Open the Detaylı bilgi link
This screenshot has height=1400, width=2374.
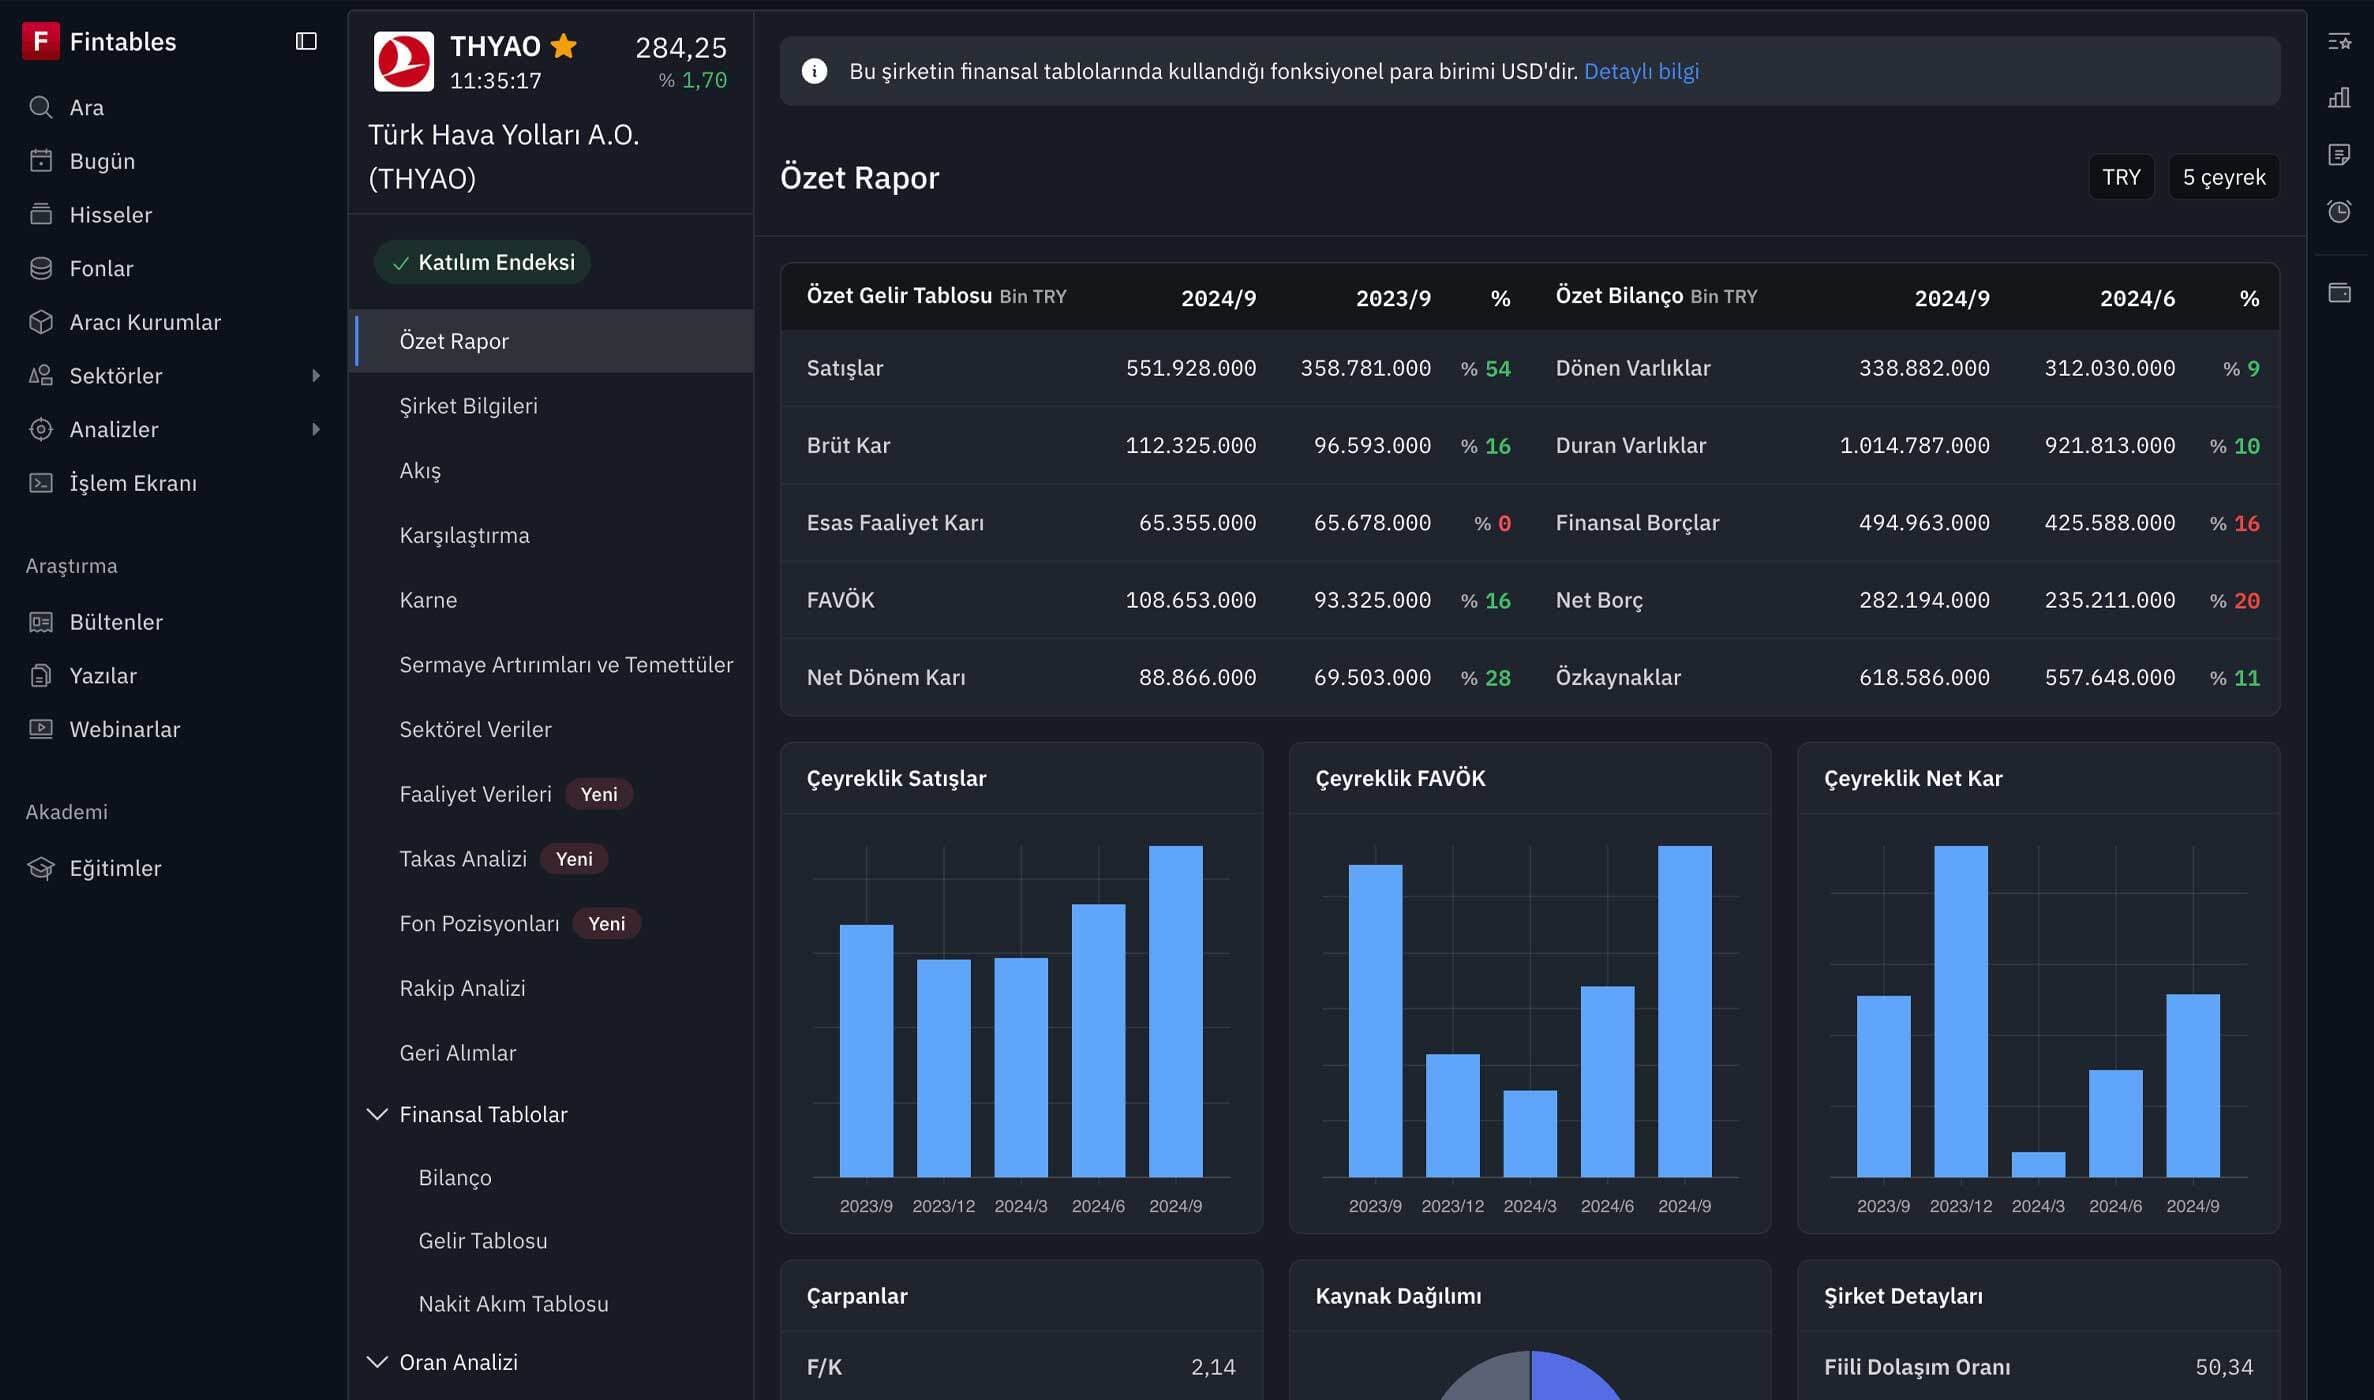tap(1641, 71)
